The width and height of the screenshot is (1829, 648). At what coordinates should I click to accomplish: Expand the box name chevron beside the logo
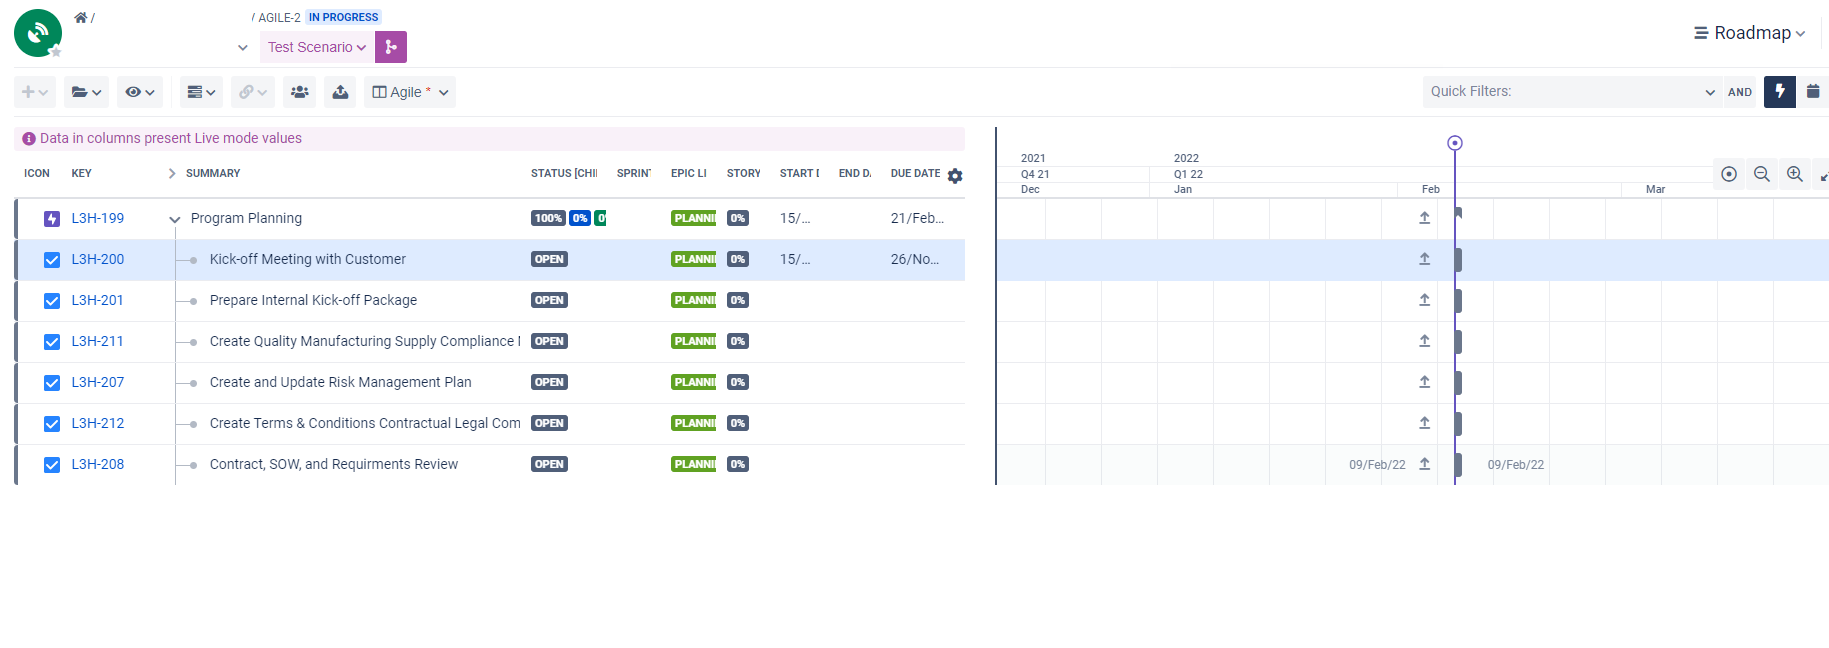(x=243, y=47)
